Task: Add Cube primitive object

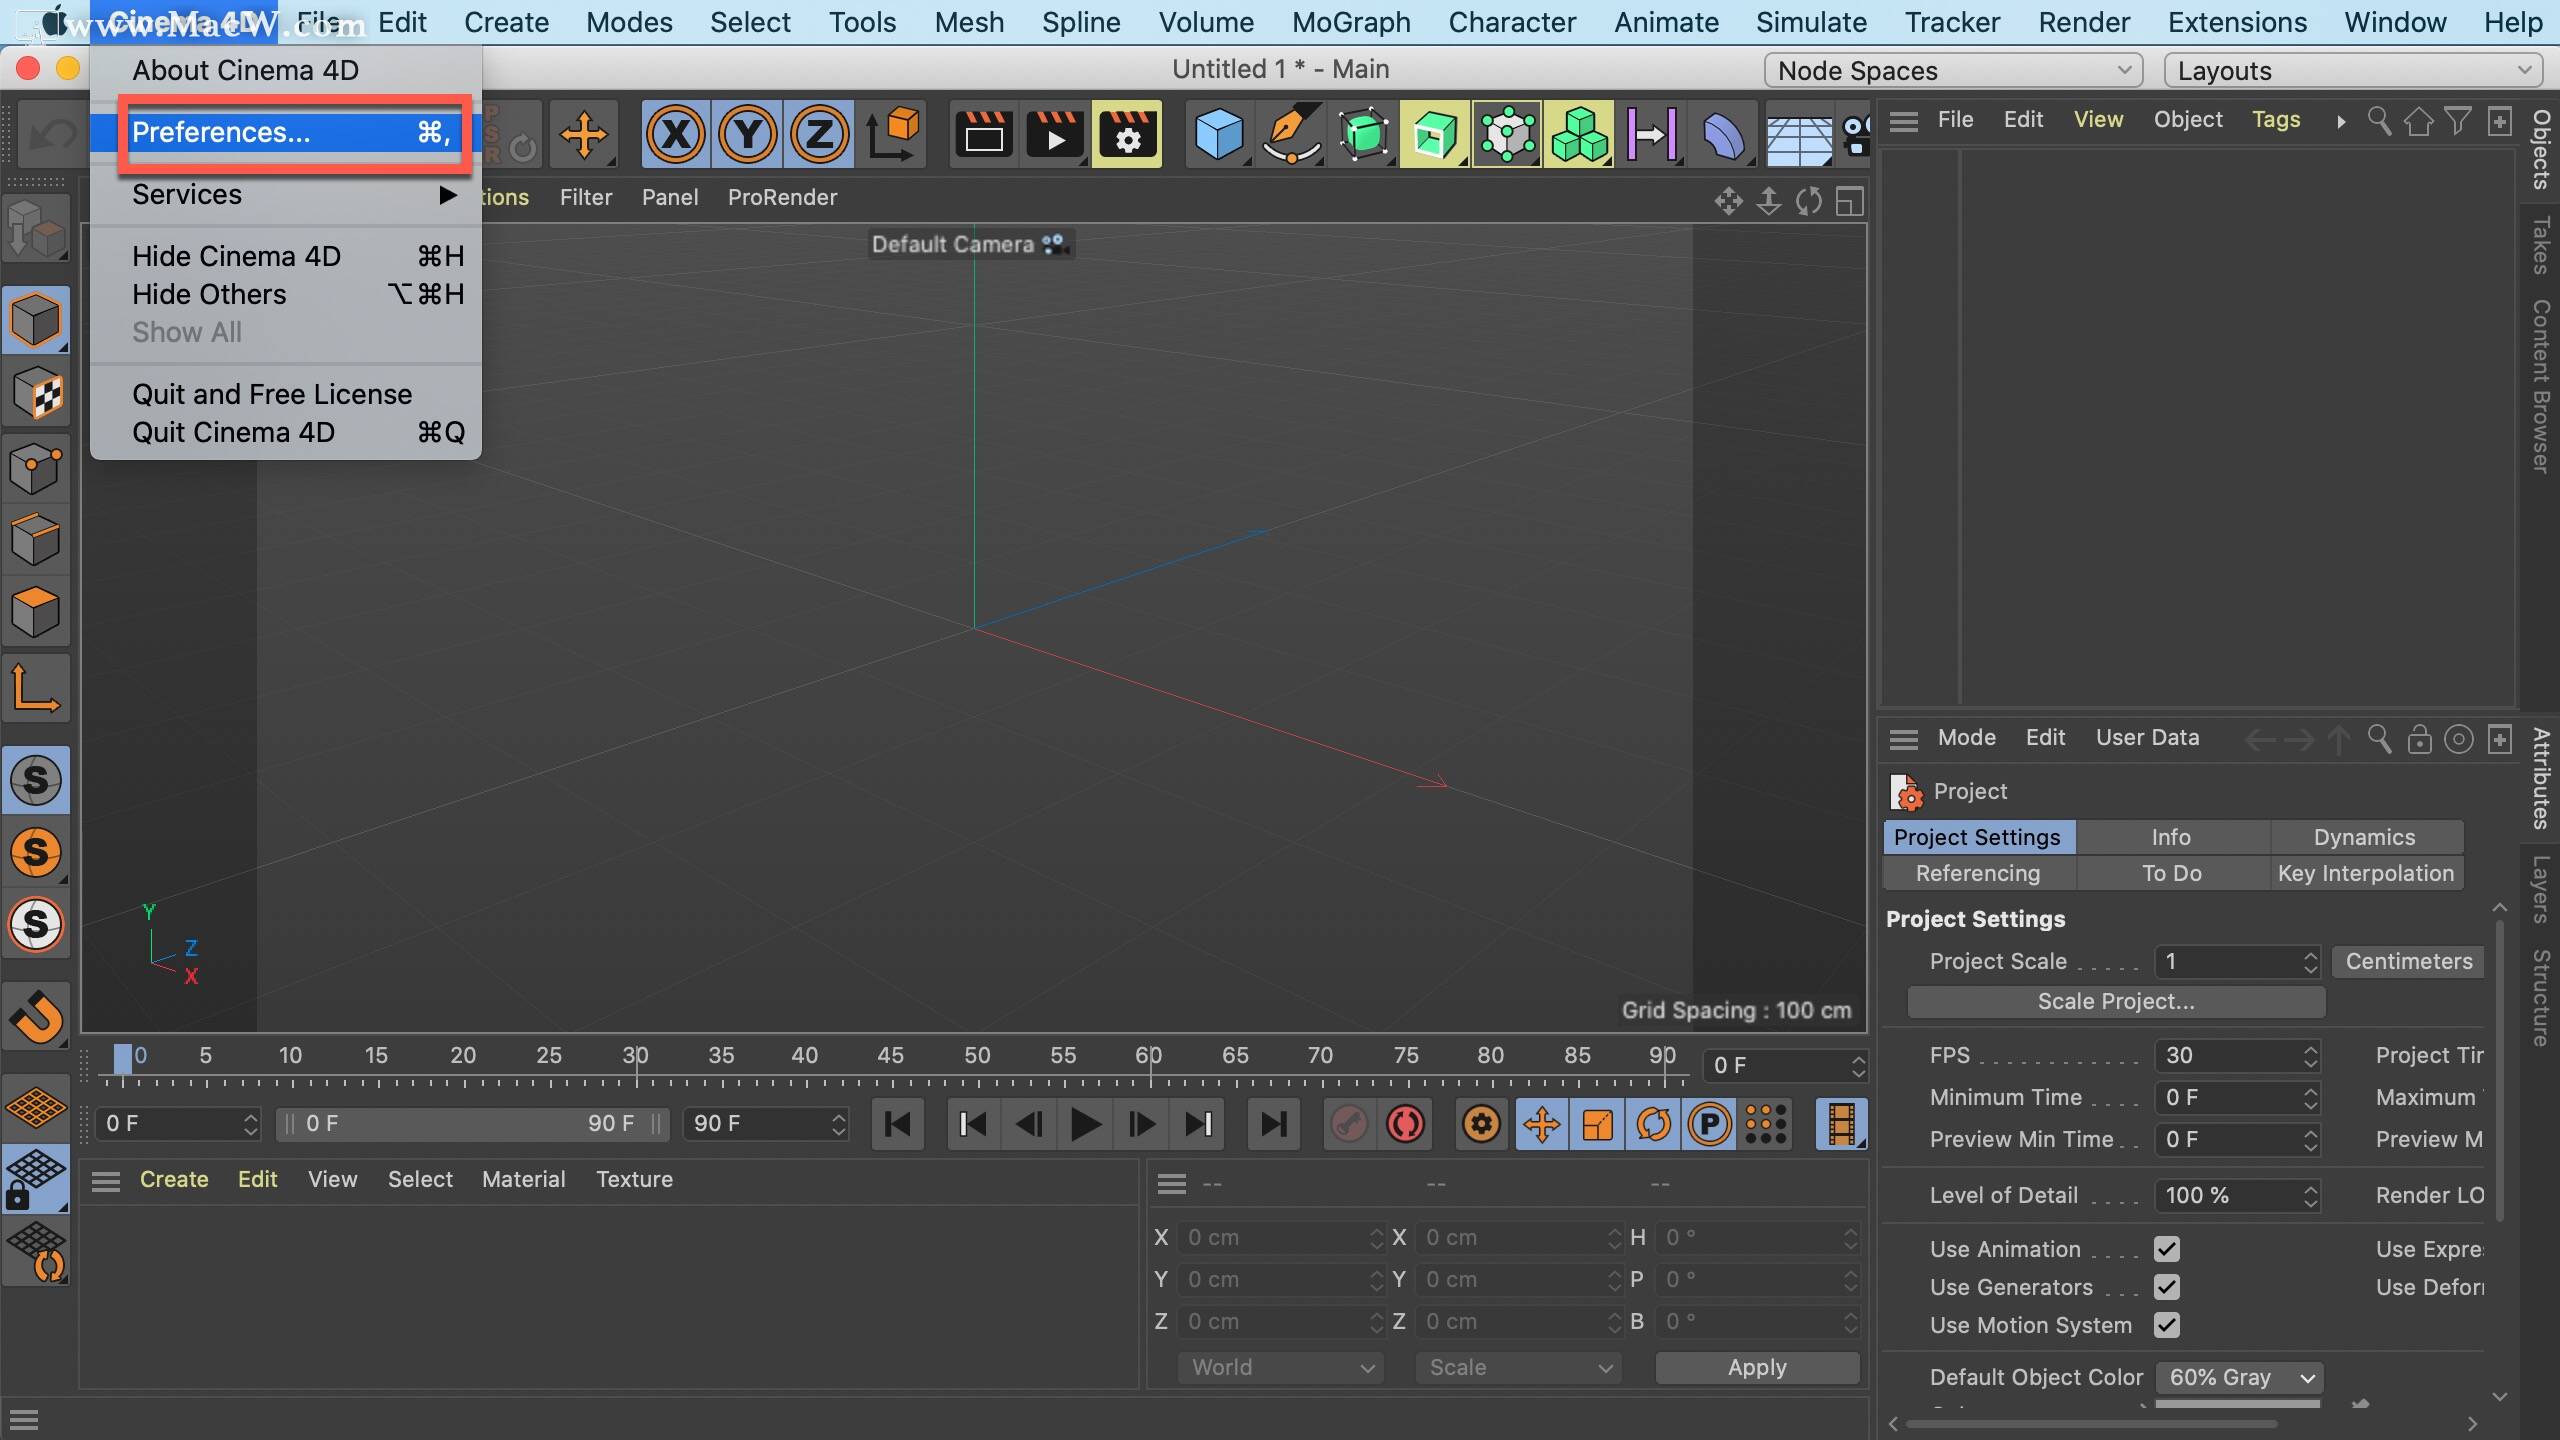Action: 1219,134
